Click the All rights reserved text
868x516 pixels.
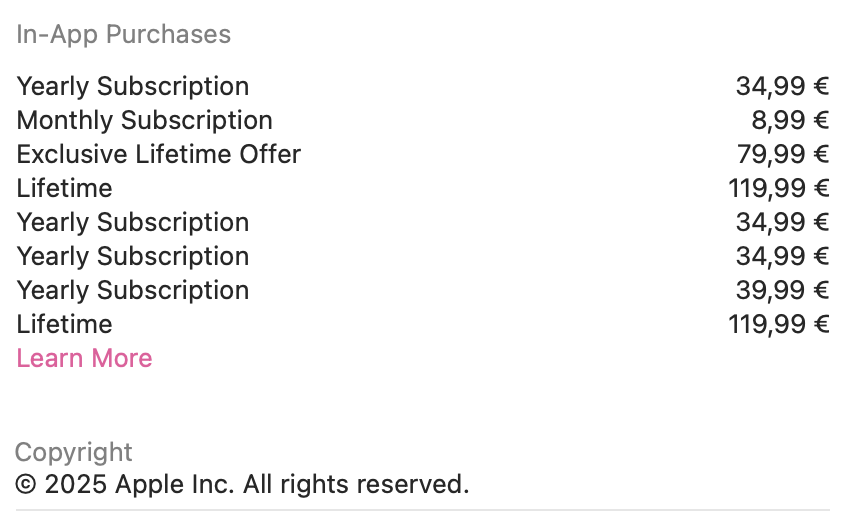(x=356, y=484)
